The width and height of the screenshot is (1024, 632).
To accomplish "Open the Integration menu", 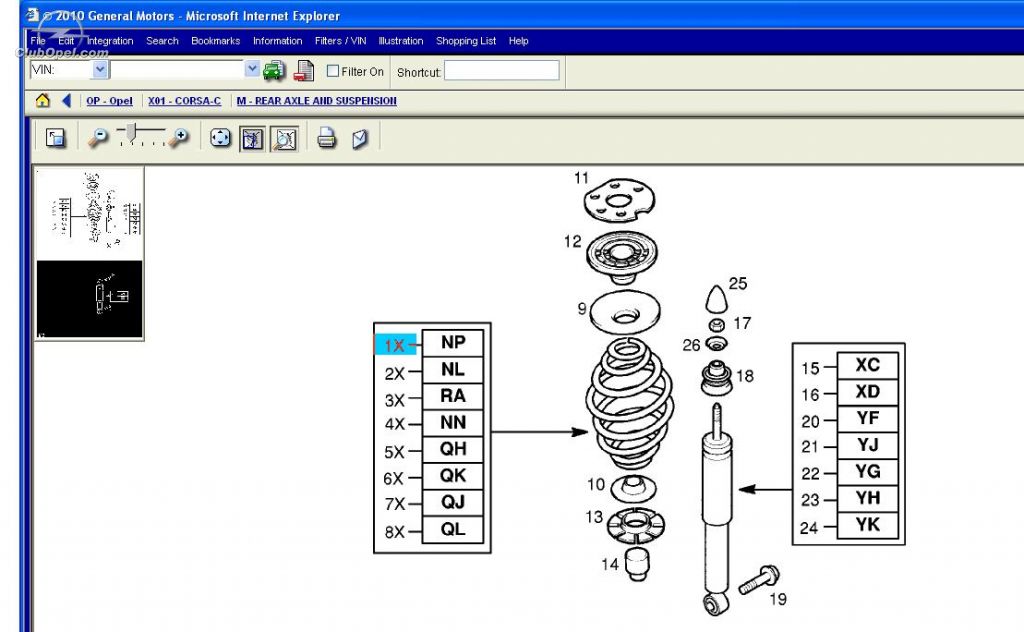I will click(110, 40).
